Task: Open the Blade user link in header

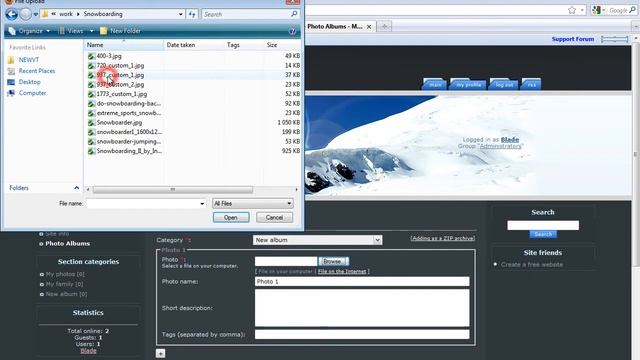Action: (510, 140)
